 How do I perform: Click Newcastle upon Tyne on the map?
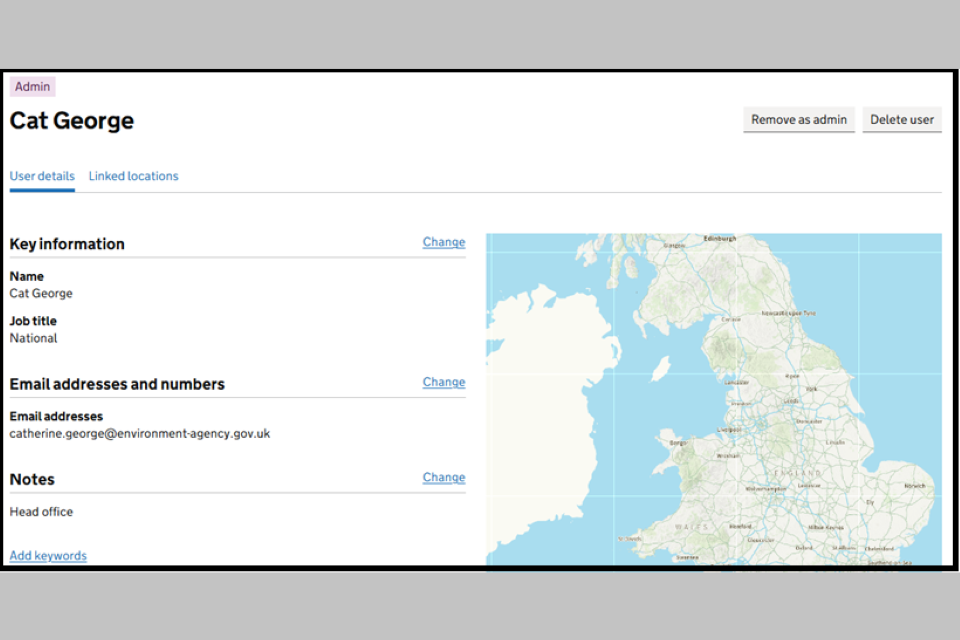(789, 313)
